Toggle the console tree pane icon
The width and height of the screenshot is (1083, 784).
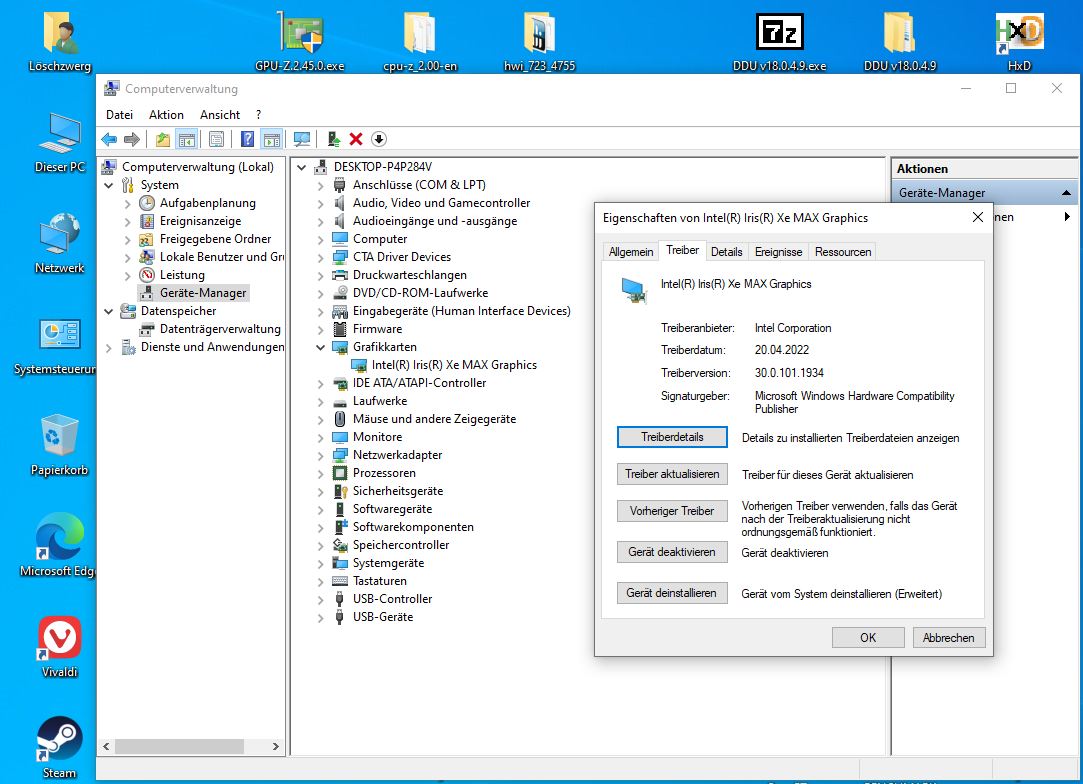point(186,140)
